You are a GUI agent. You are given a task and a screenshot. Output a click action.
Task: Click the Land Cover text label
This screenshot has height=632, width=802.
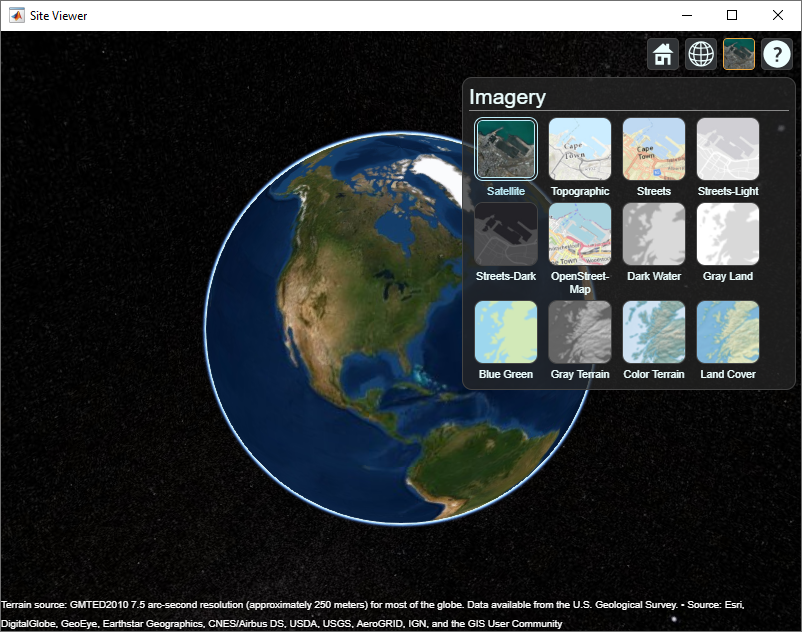(728, 374)
